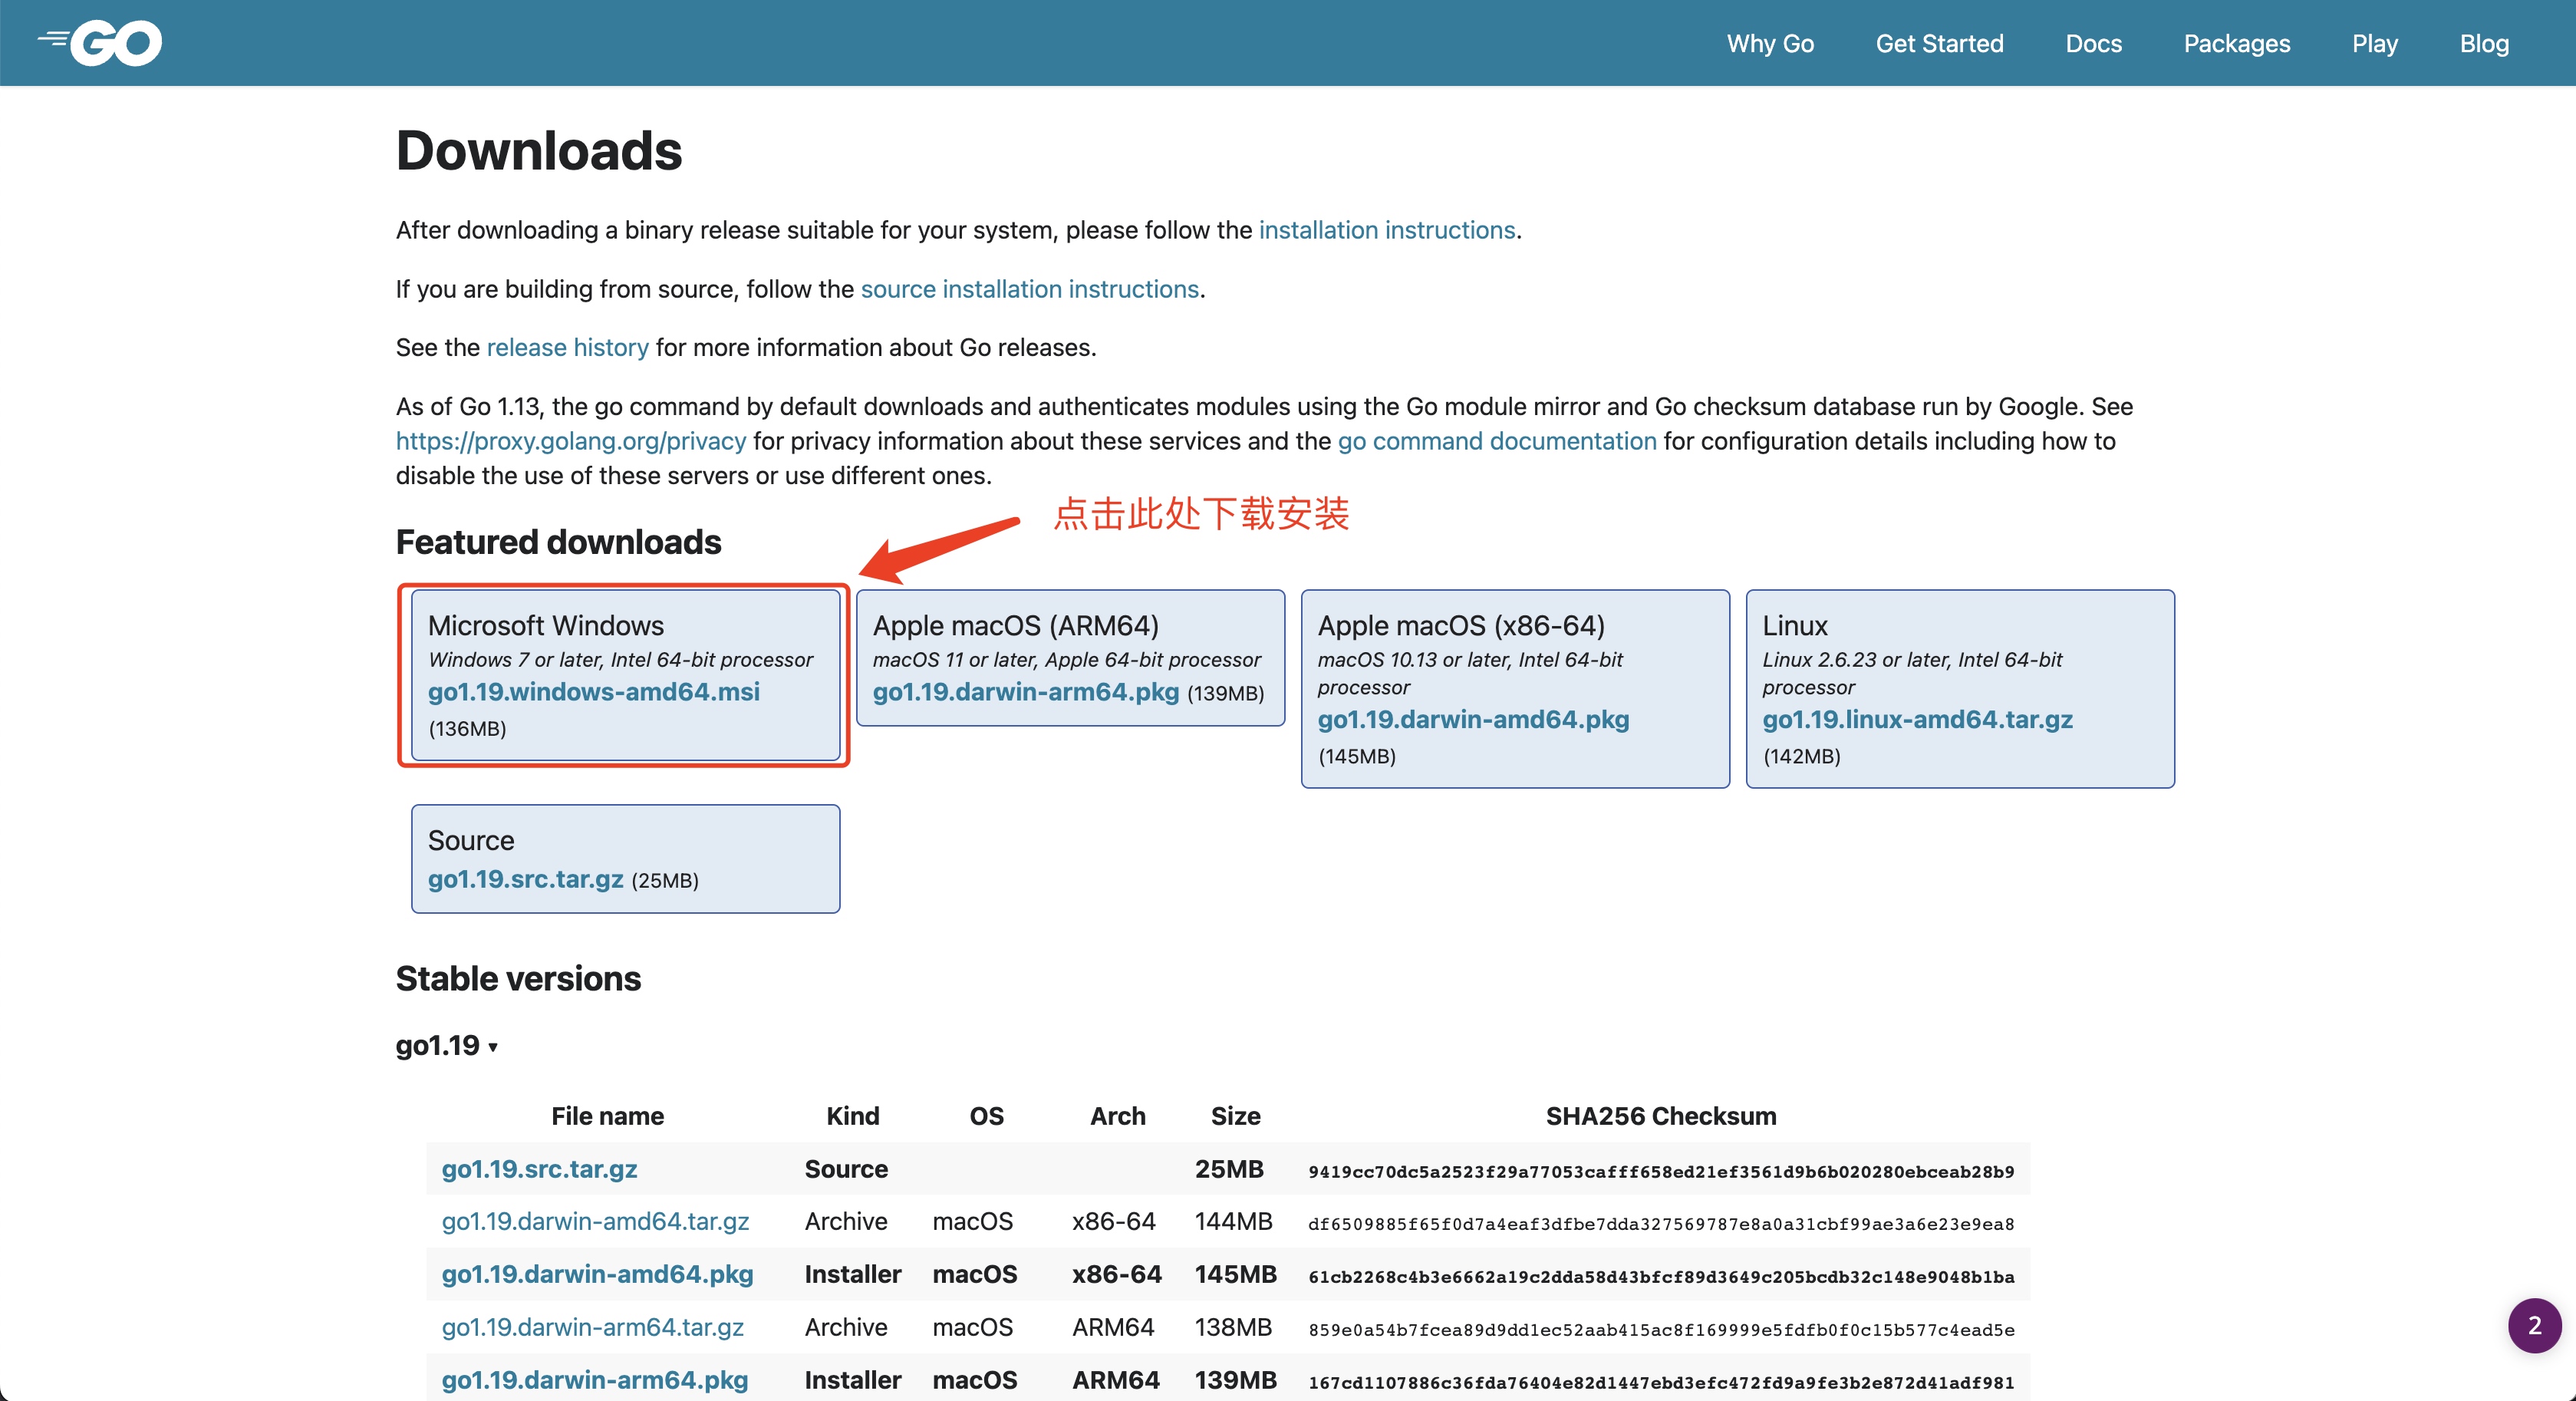Select the Apple macOS (ARM64) card title

[x=1015, y=626]
